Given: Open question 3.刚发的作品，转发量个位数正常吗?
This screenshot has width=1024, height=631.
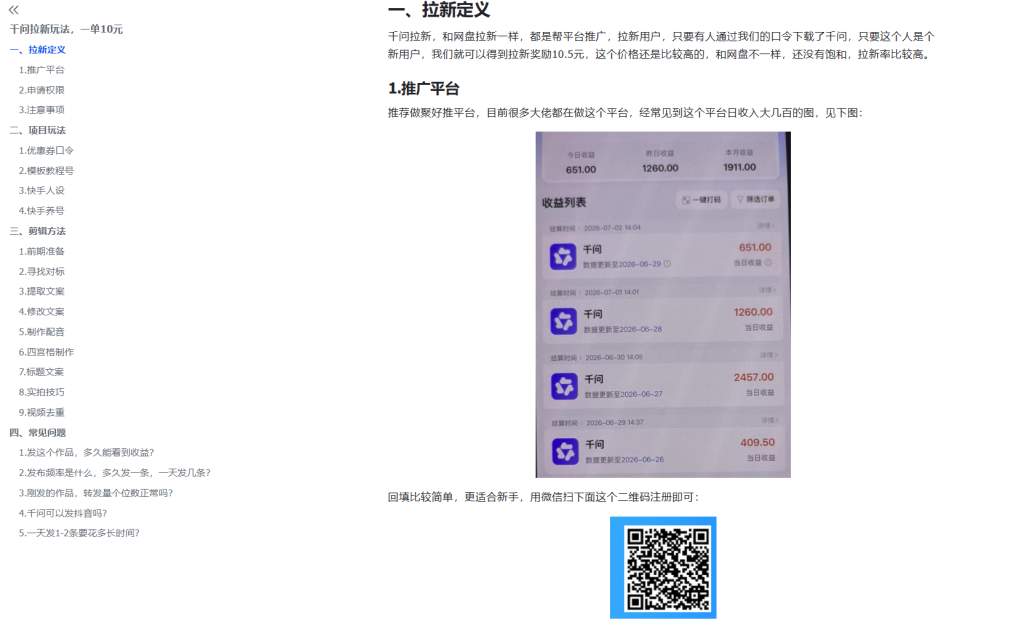Looking at the screenshot, I should 96,493.
